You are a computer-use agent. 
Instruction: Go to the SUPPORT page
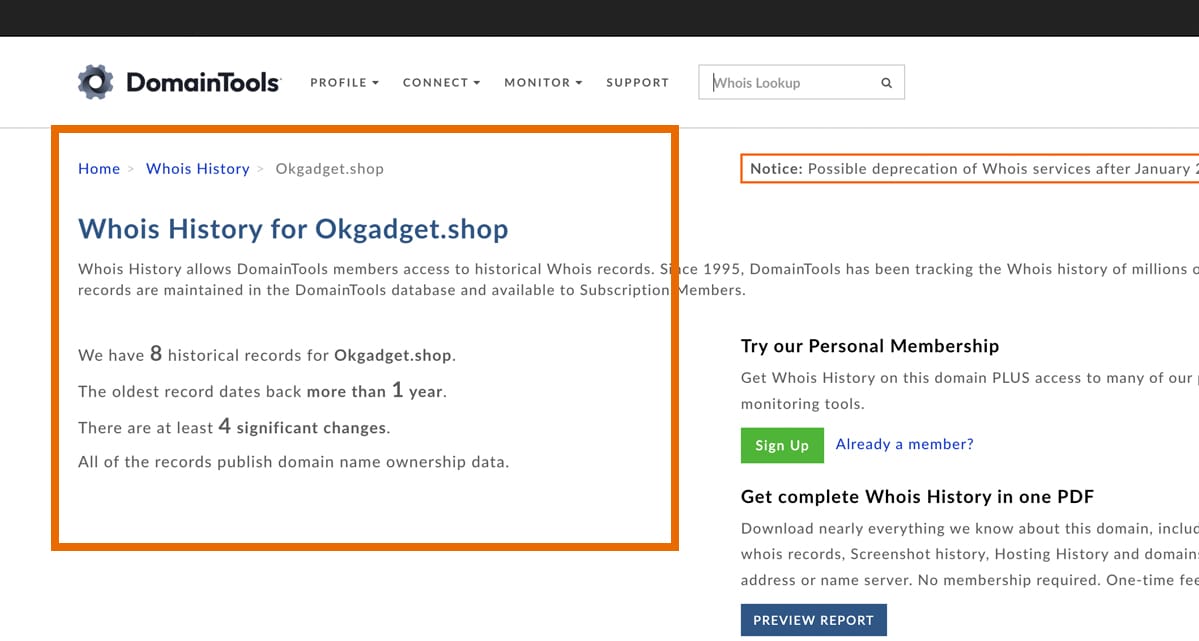pyautogui.click(x=638, y=83)
